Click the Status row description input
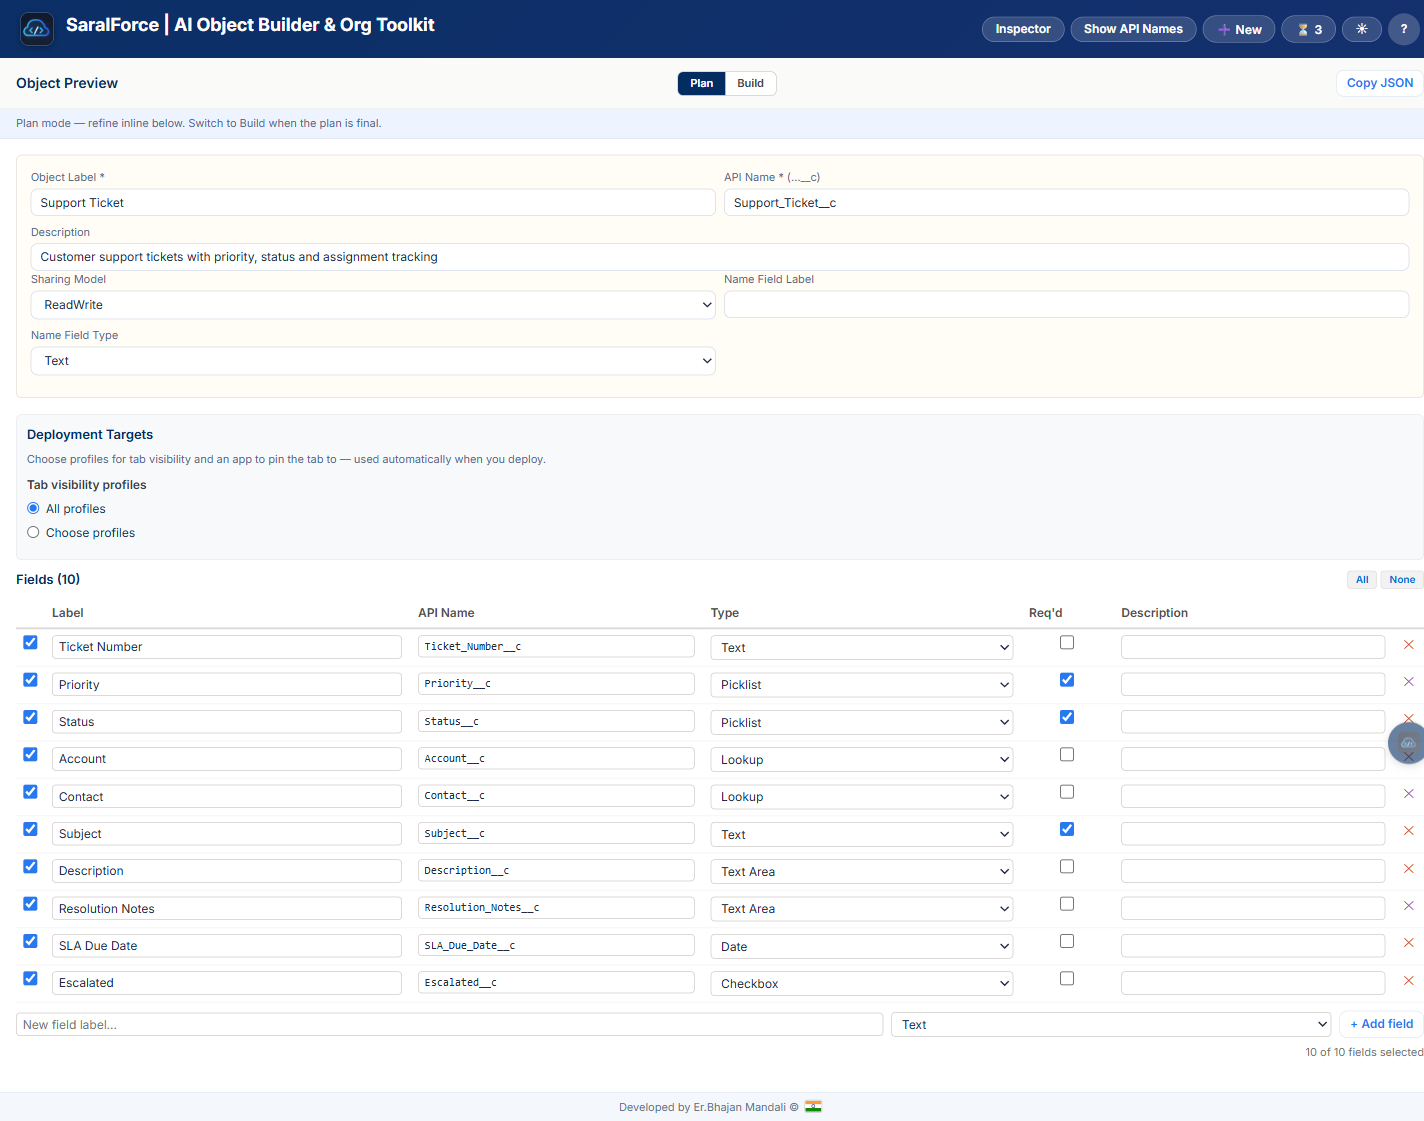 click(x=1253, y=722)
